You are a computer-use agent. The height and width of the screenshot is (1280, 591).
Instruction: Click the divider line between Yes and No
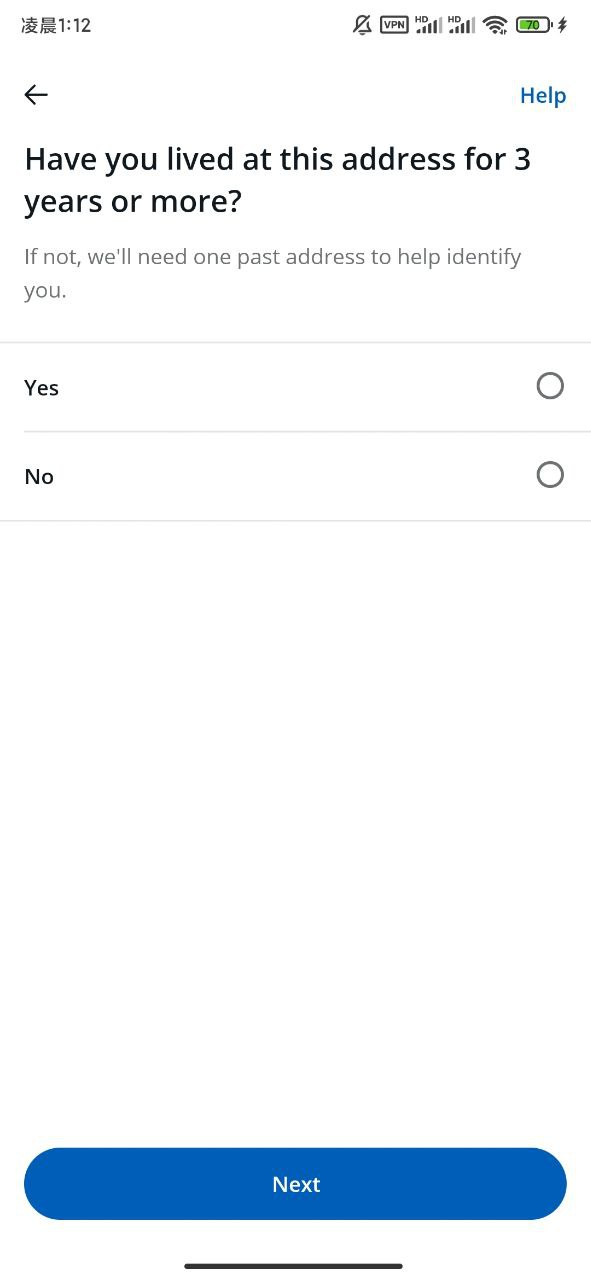[307, 432]
